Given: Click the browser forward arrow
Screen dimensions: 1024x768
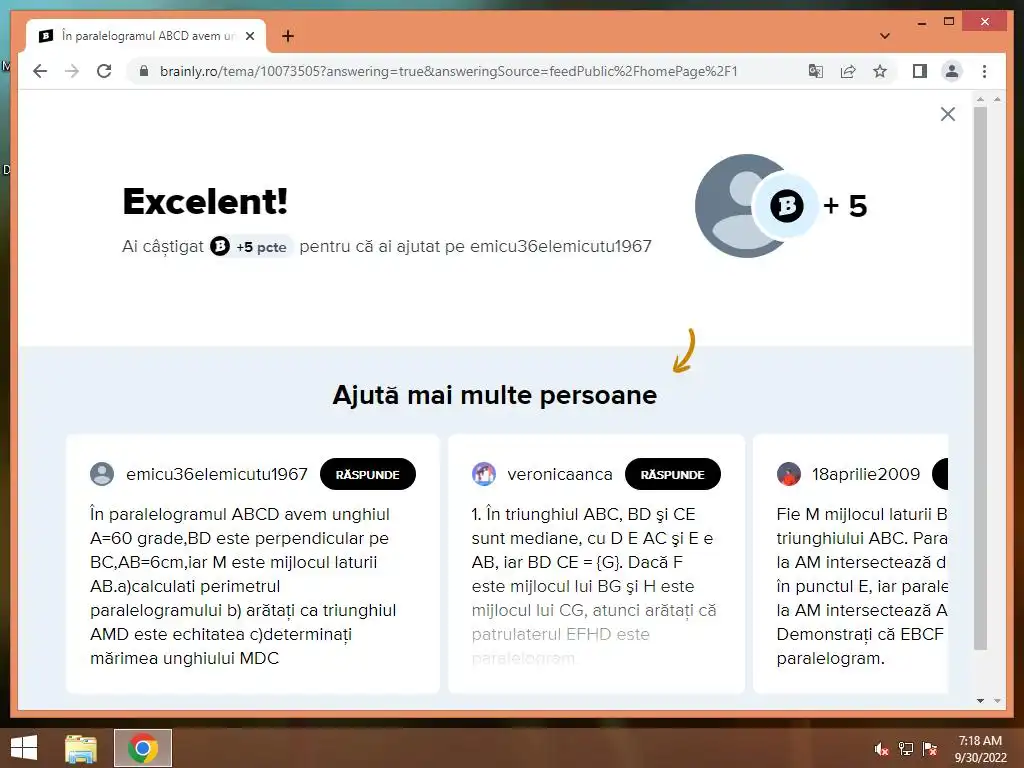Looking at the screenshot, I should 72,71.
